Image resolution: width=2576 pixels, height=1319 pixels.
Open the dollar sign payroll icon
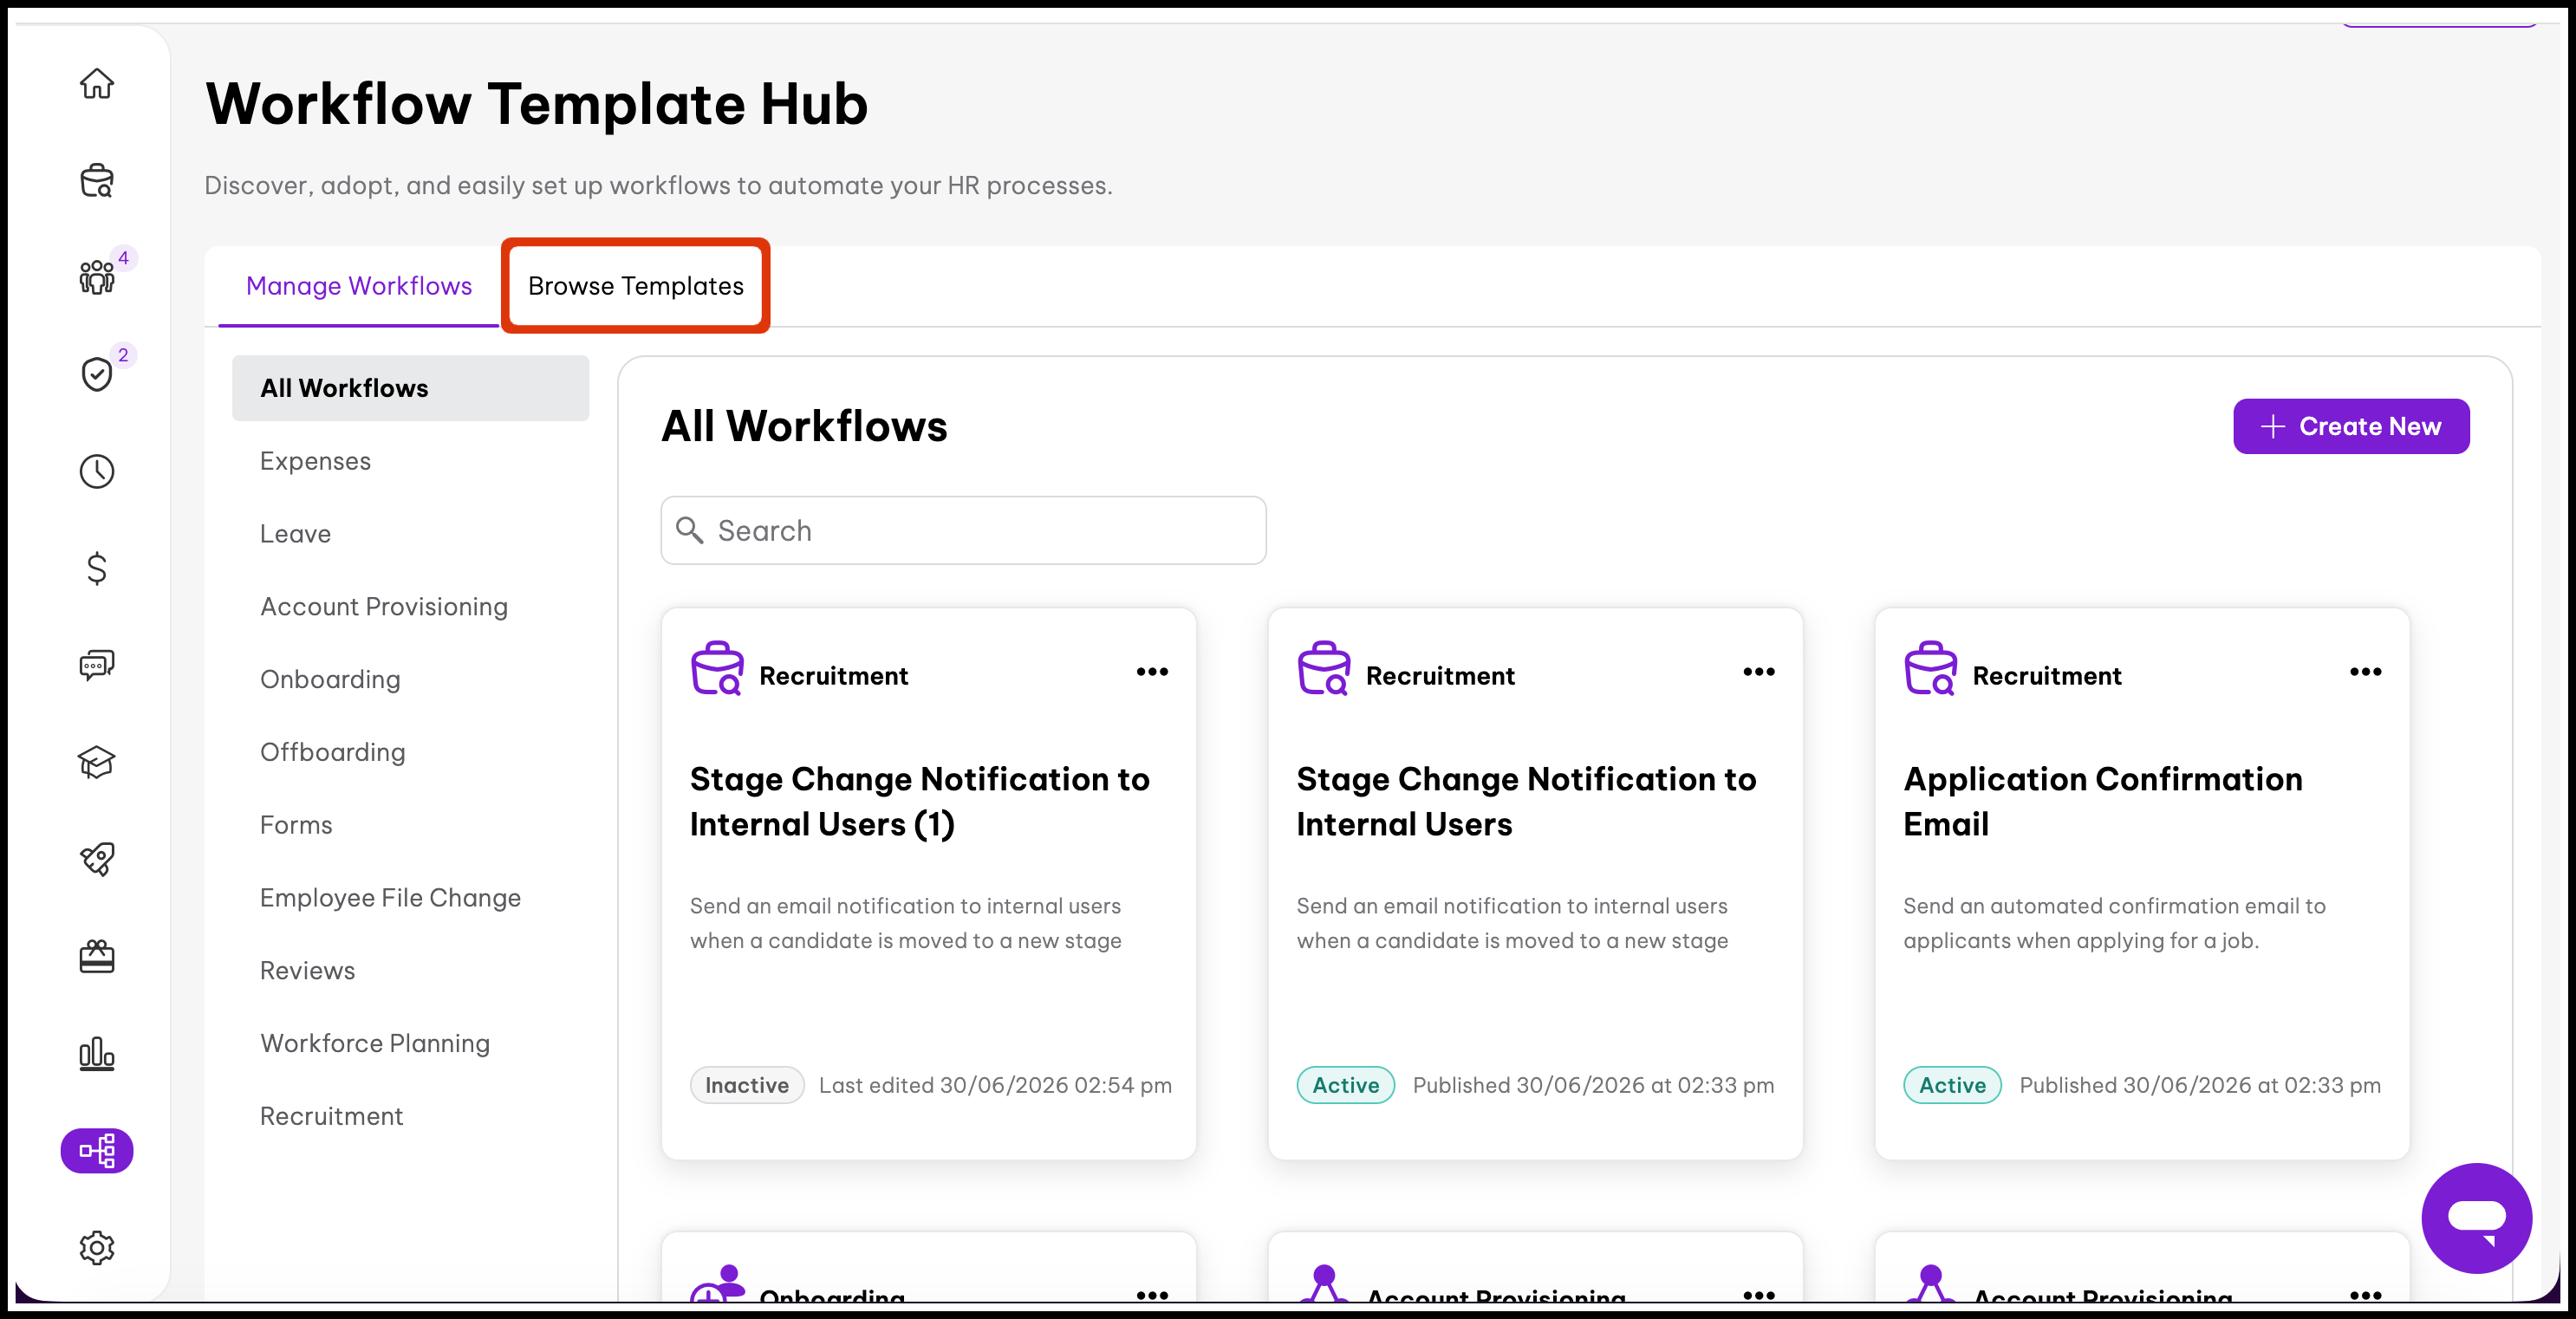(x=96, y=568)
